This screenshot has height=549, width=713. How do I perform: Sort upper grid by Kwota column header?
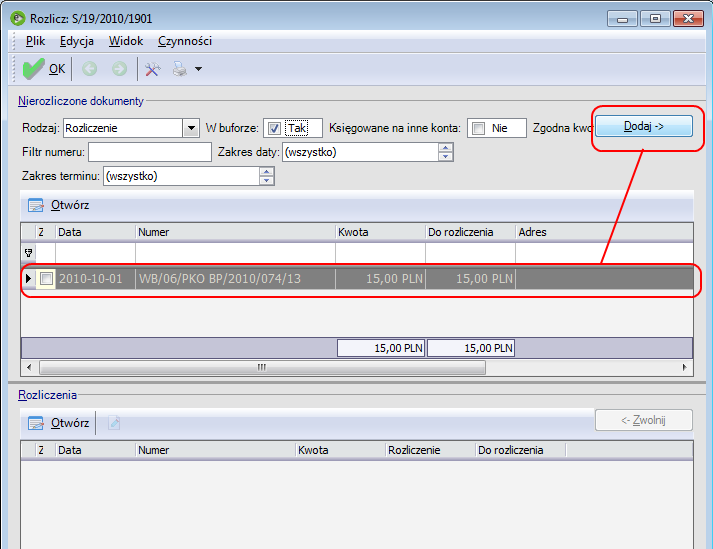[380, 232]
